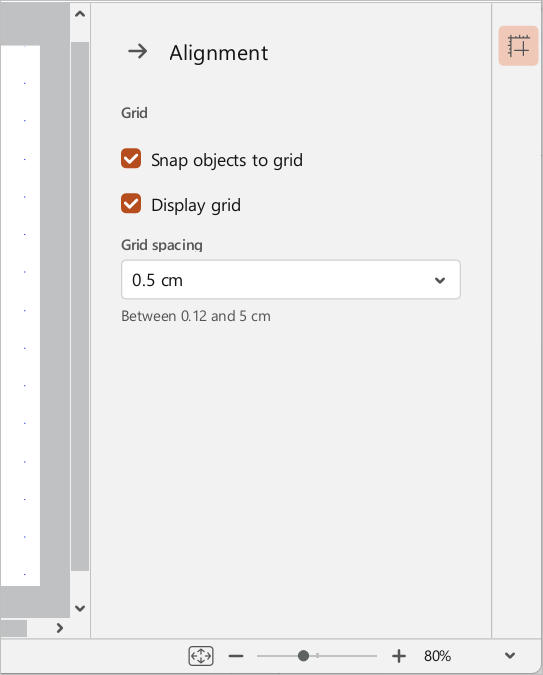Toggle the Alignment pane icon in the right sidebar
This screenshot has height=675, width=543.
click(x=518, y=46)
